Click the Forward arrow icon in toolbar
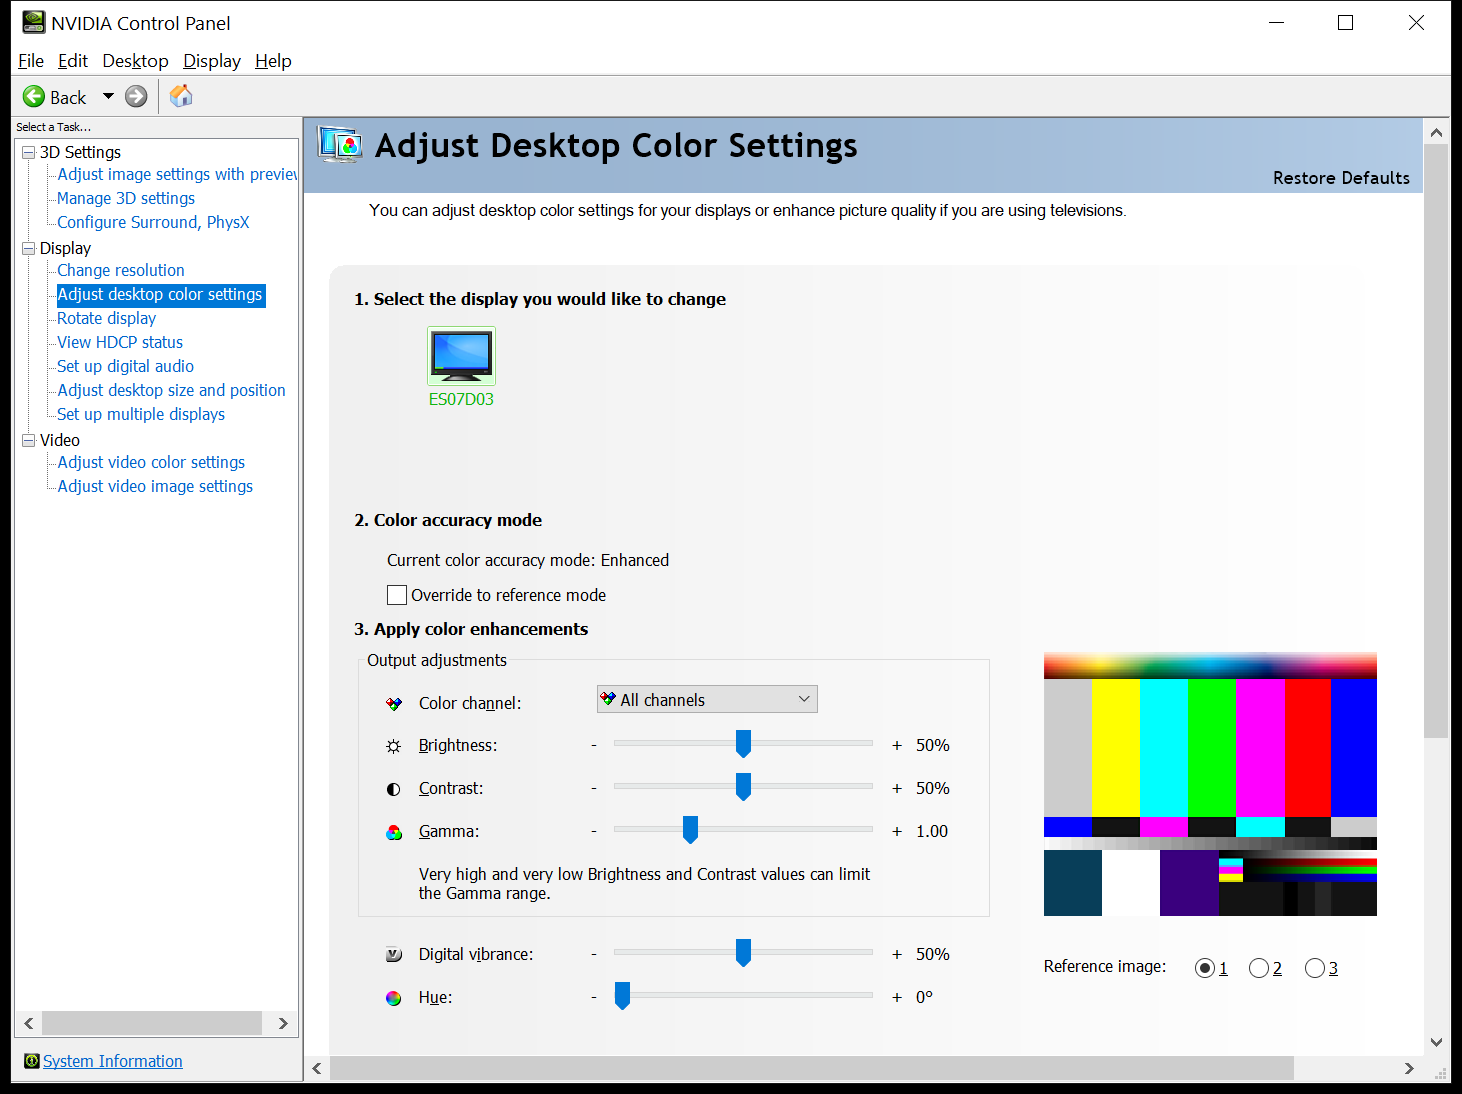Screen dimensions: 1462x1094 [x=136, y=97]
